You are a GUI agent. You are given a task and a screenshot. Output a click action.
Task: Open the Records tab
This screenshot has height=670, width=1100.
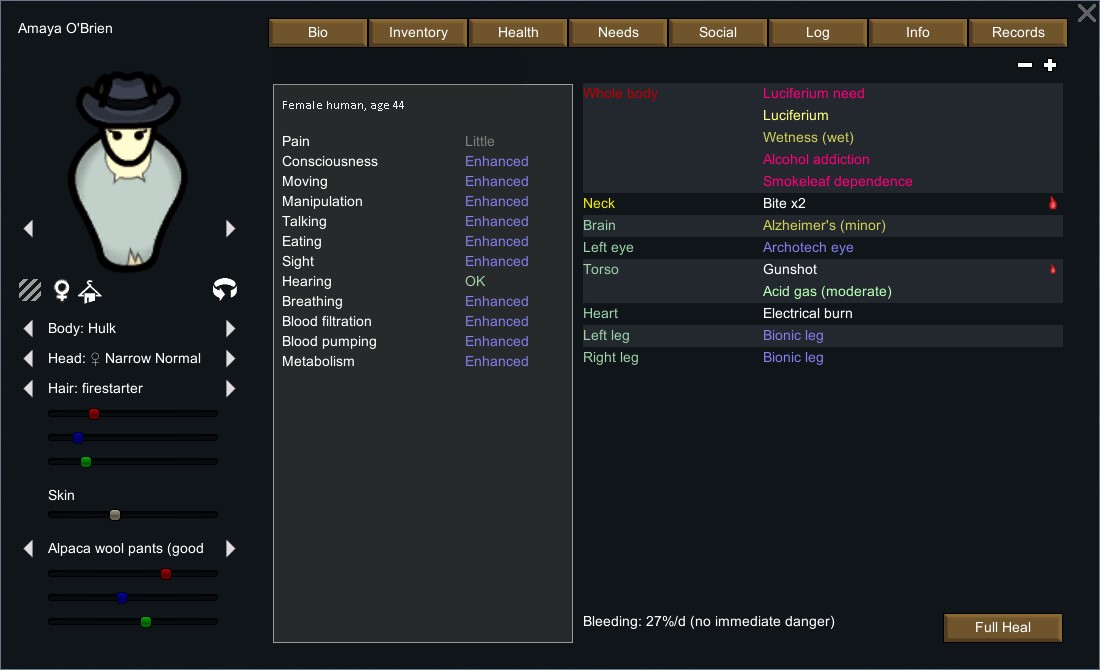1018,32
